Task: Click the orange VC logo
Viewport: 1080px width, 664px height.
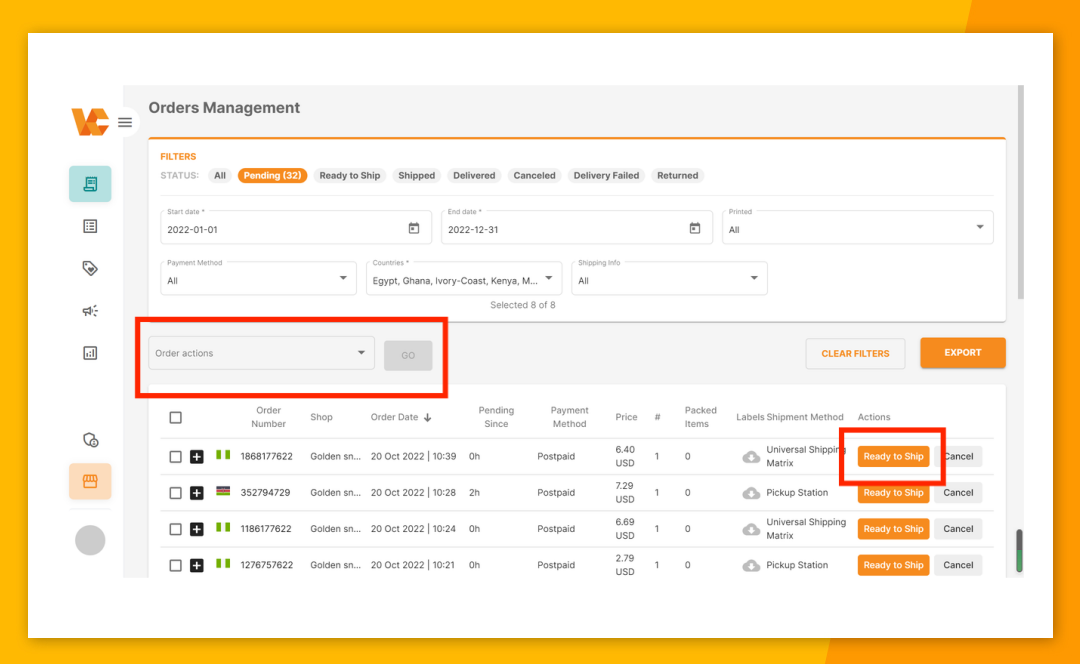Action: pyautogui.click(x=90, y=122)
